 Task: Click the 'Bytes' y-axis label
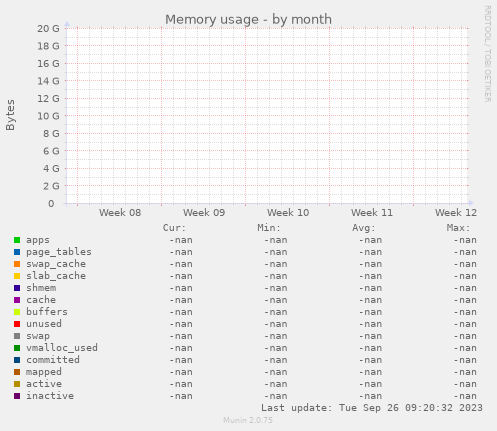(x=10, y=115)
